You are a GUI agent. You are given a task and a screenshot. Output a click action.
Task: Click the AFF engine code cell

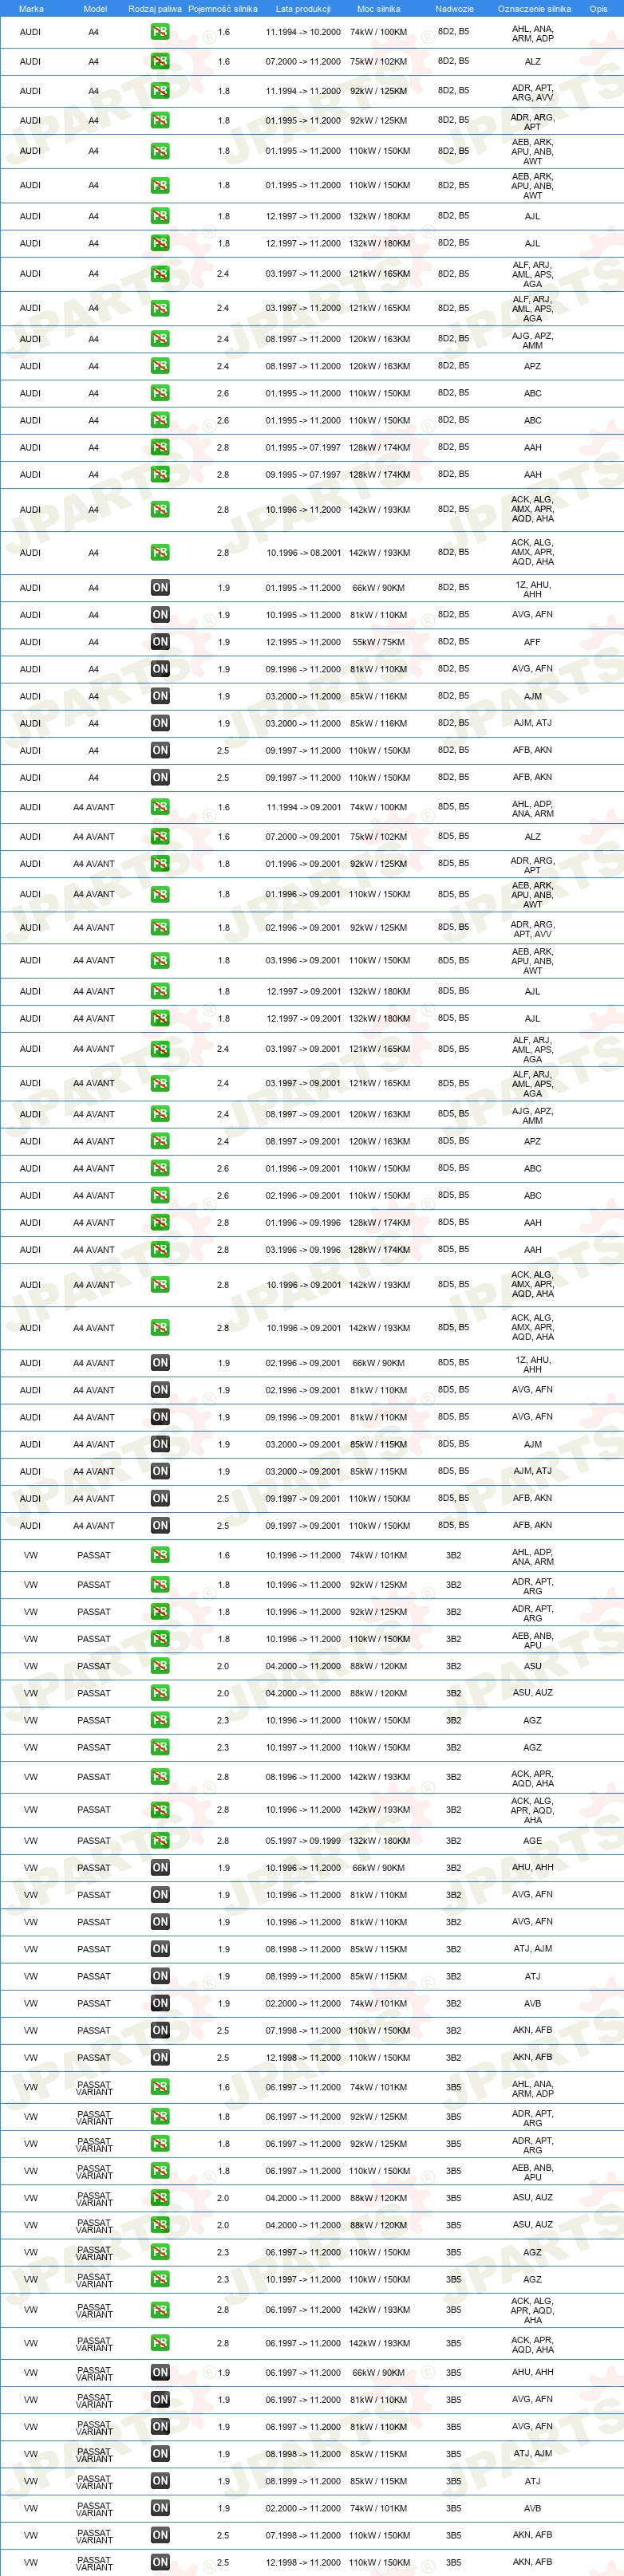533,642
